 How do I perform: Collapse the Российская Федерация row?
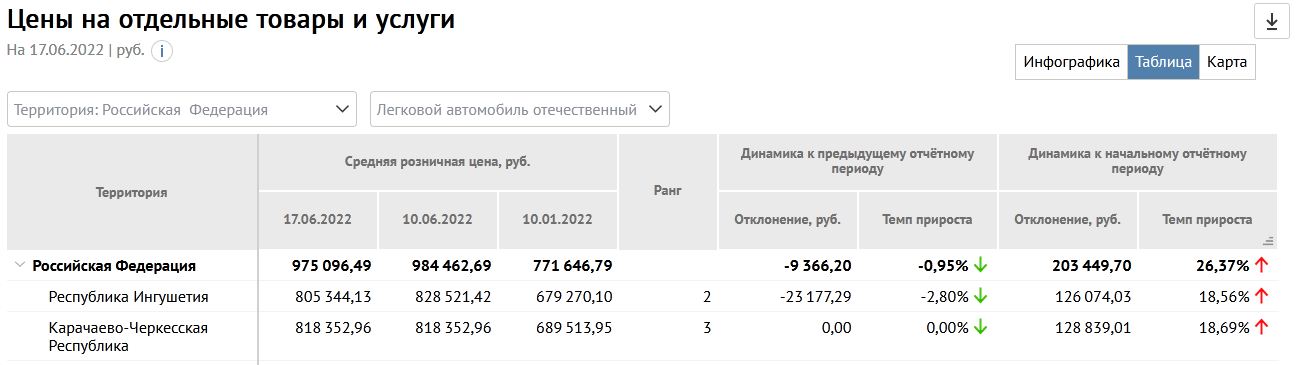click(19, 265)
